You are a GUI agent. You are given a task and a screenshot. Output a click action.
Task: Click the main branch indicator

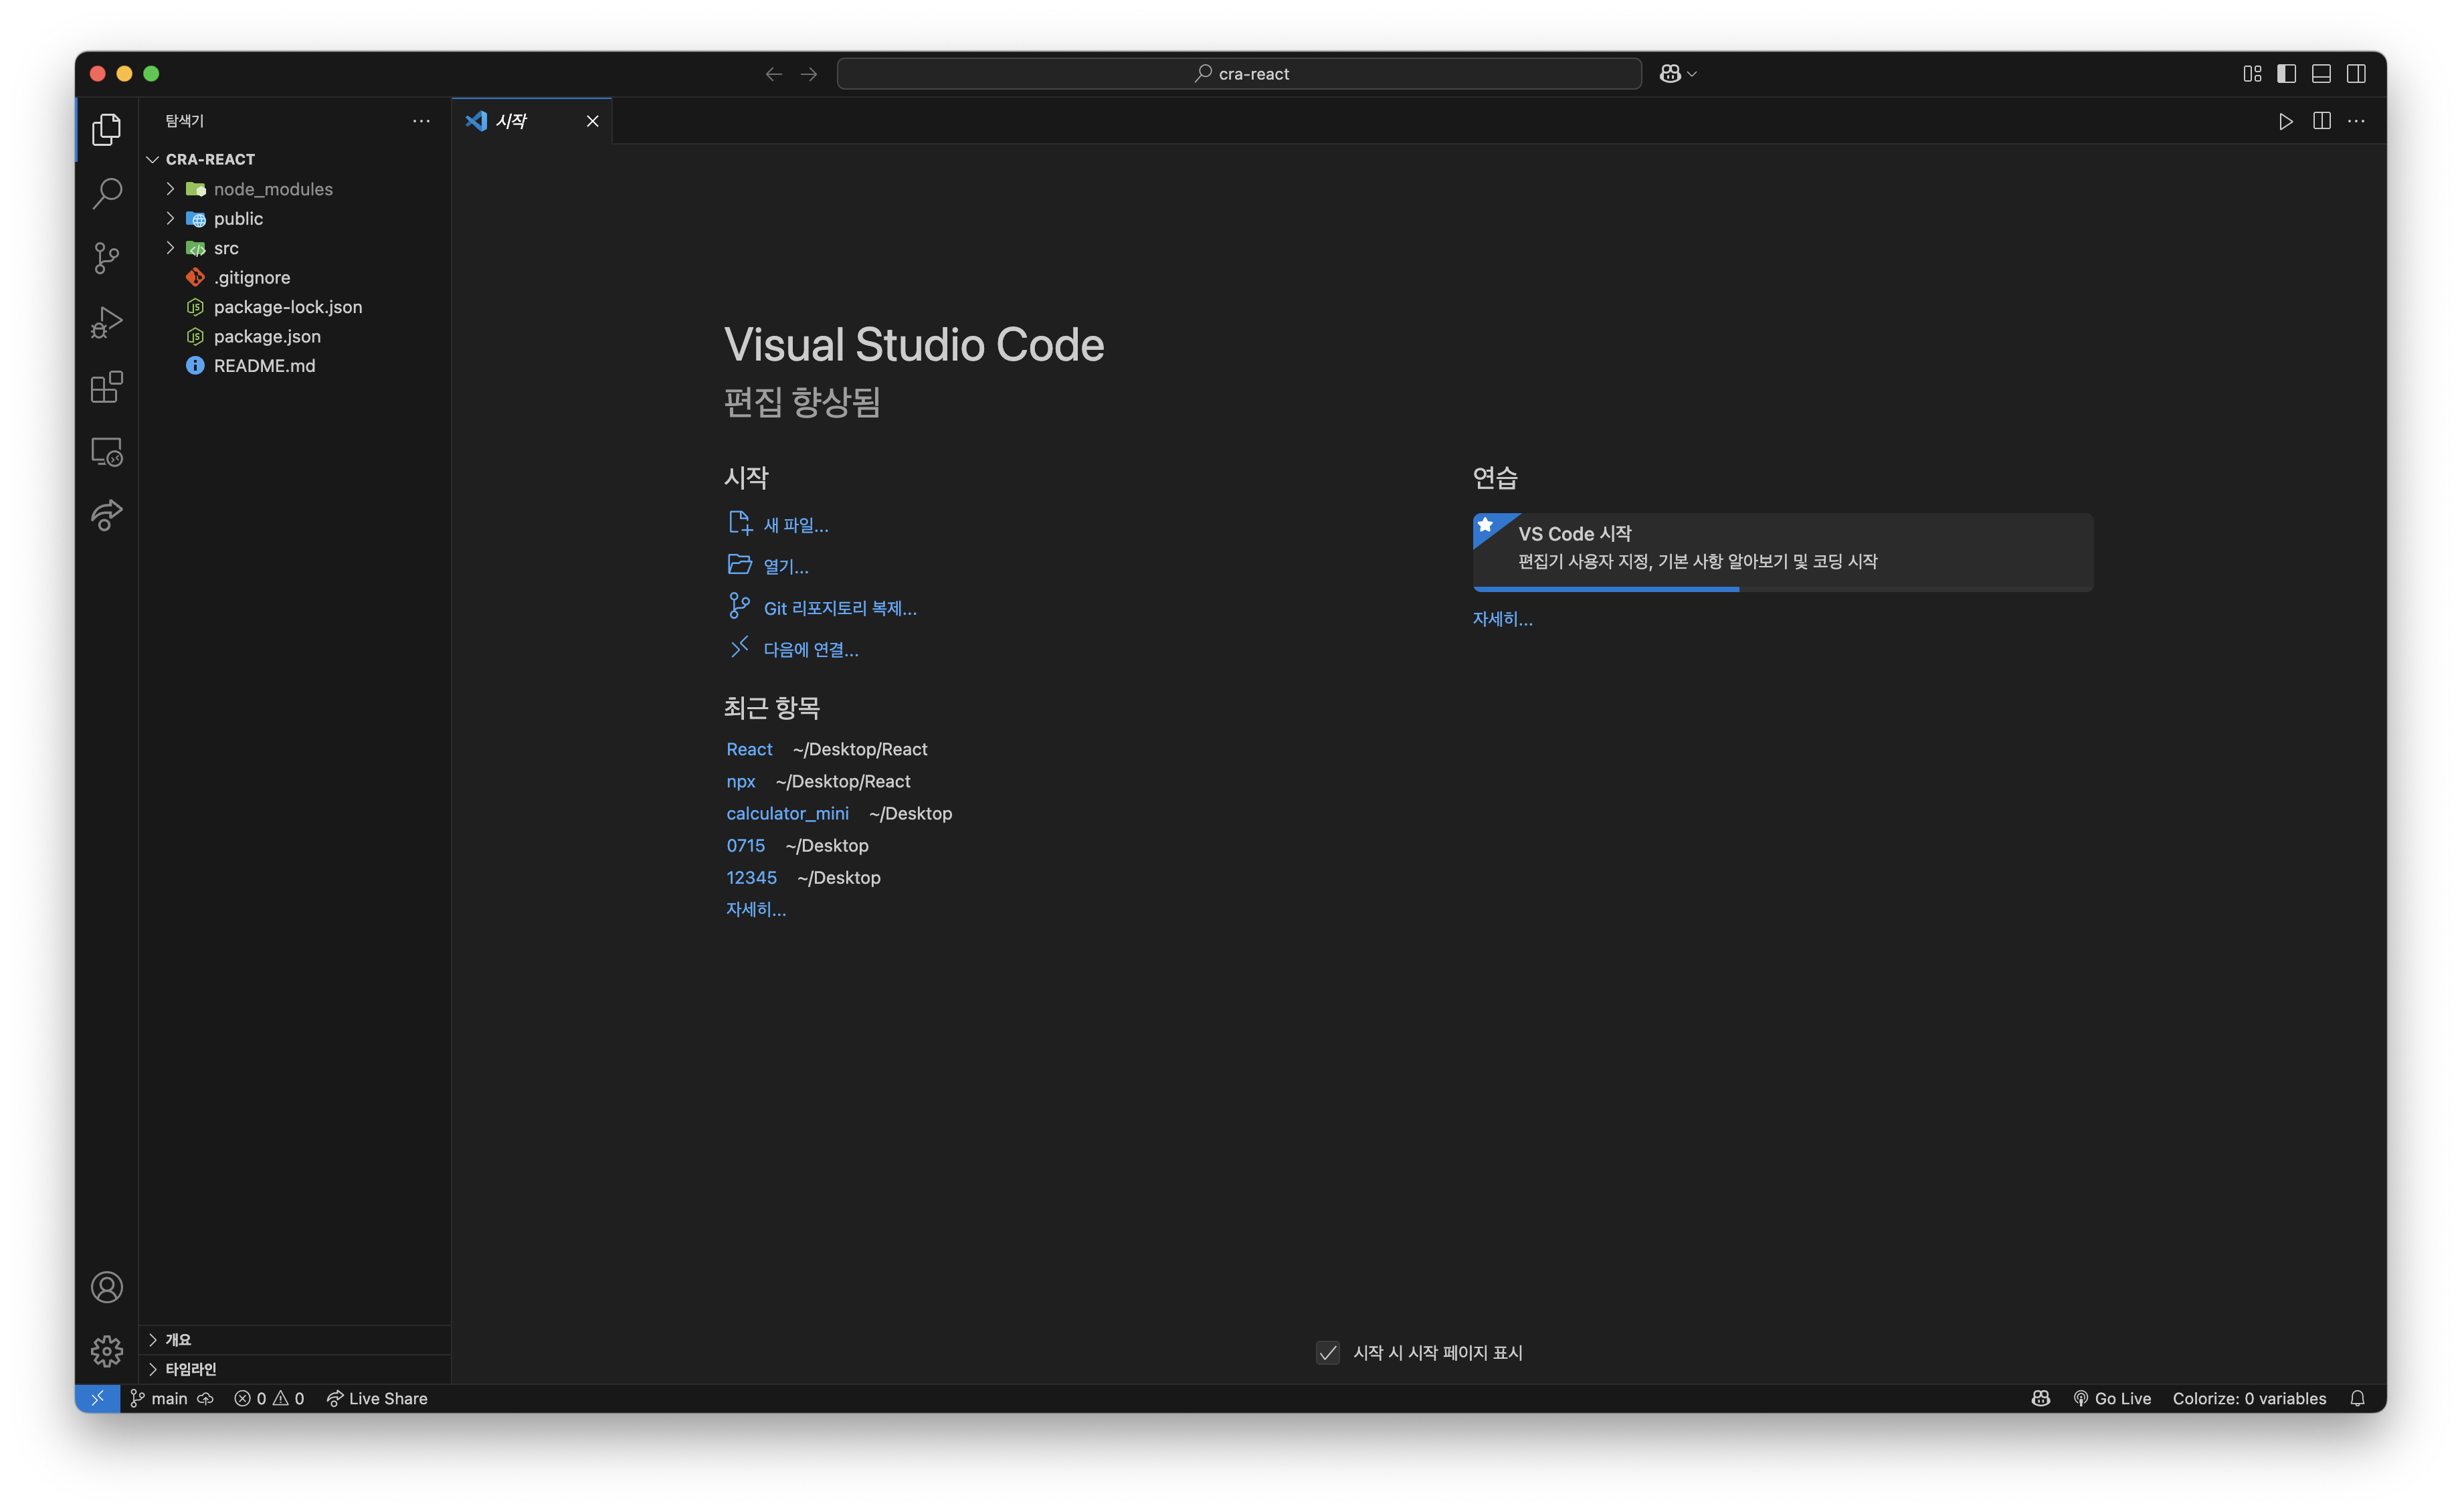coord(159,1398)
